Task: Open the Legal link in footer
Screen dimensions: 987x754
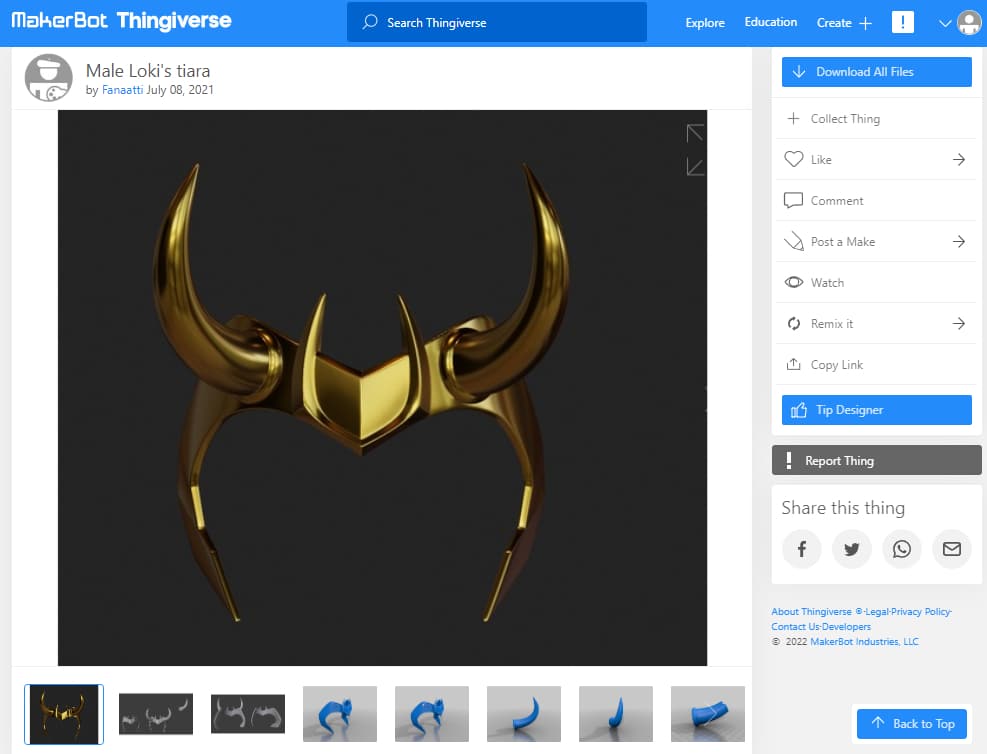Action: click(x=877, y=611)
